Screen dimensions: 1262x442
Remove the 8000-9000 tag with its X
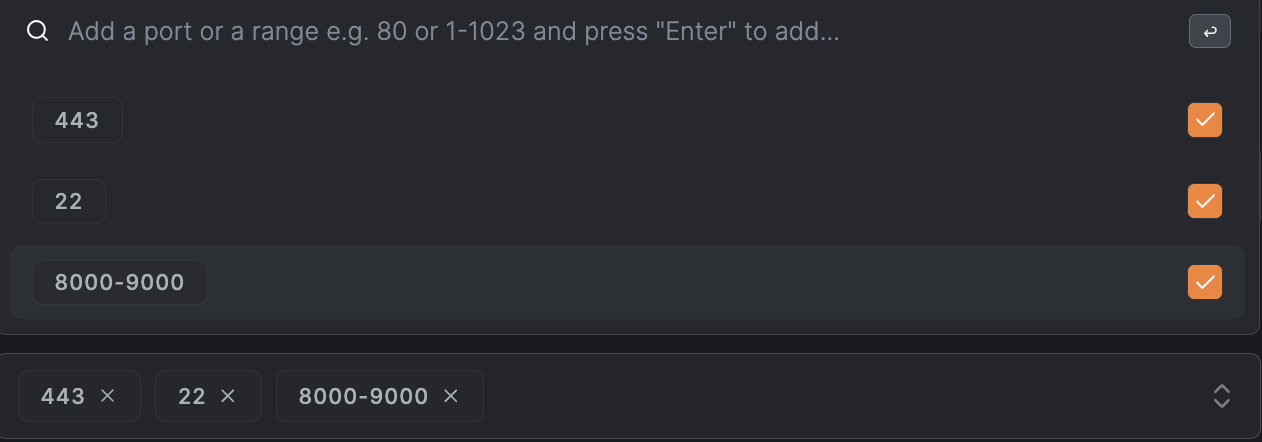tap(450, 396)
